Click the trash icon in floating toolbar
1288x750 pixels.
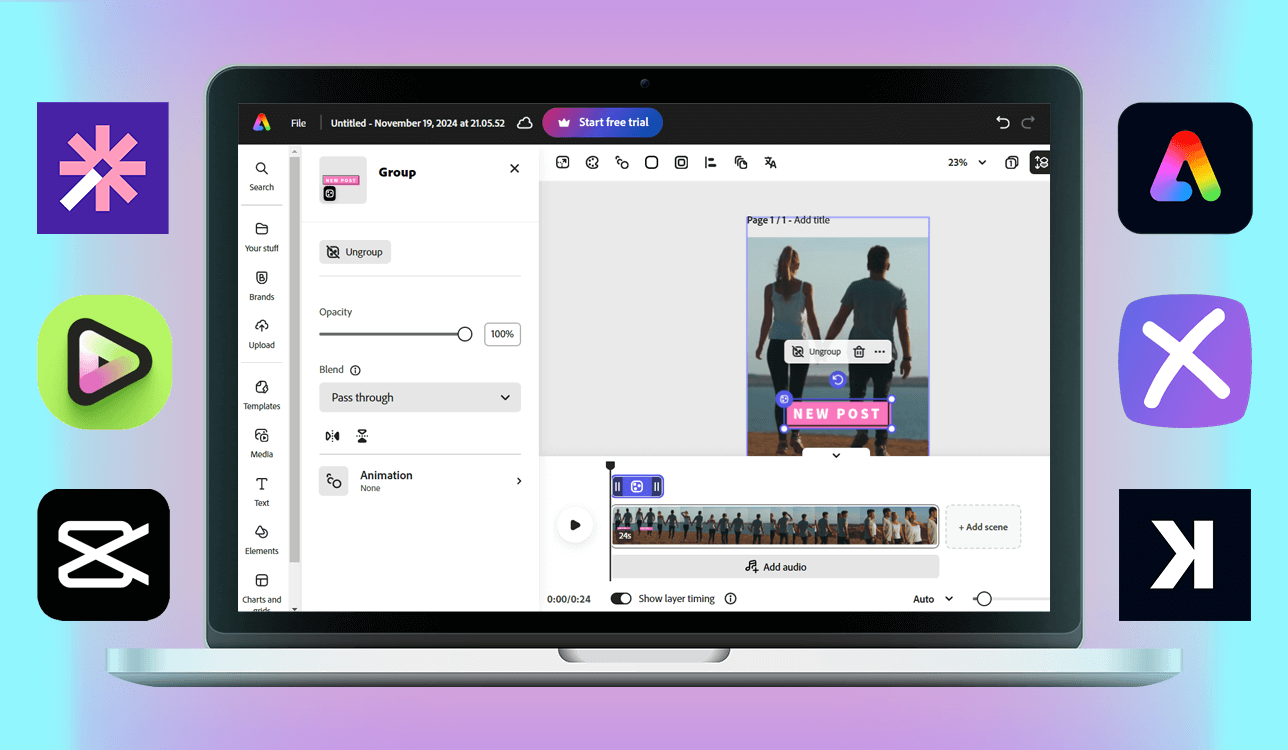pyautogui.click(x=859, y=352)
